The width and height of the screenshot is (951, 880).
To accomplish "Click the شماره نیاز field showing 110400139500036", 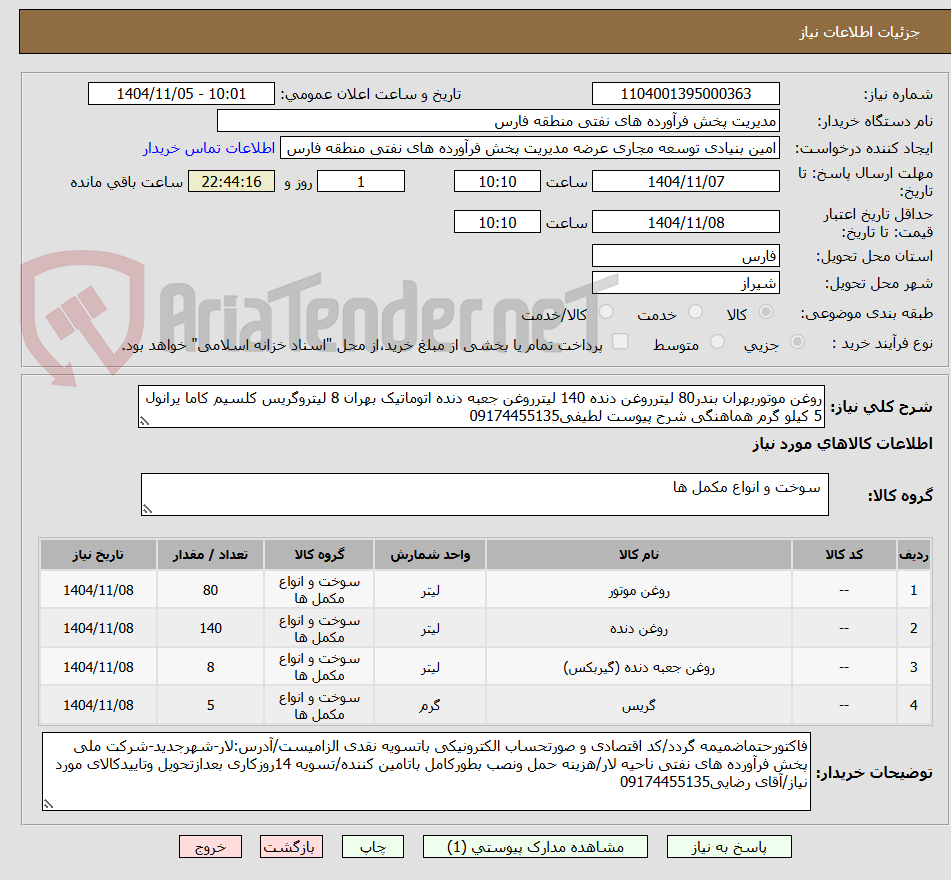I will [686, 93].
